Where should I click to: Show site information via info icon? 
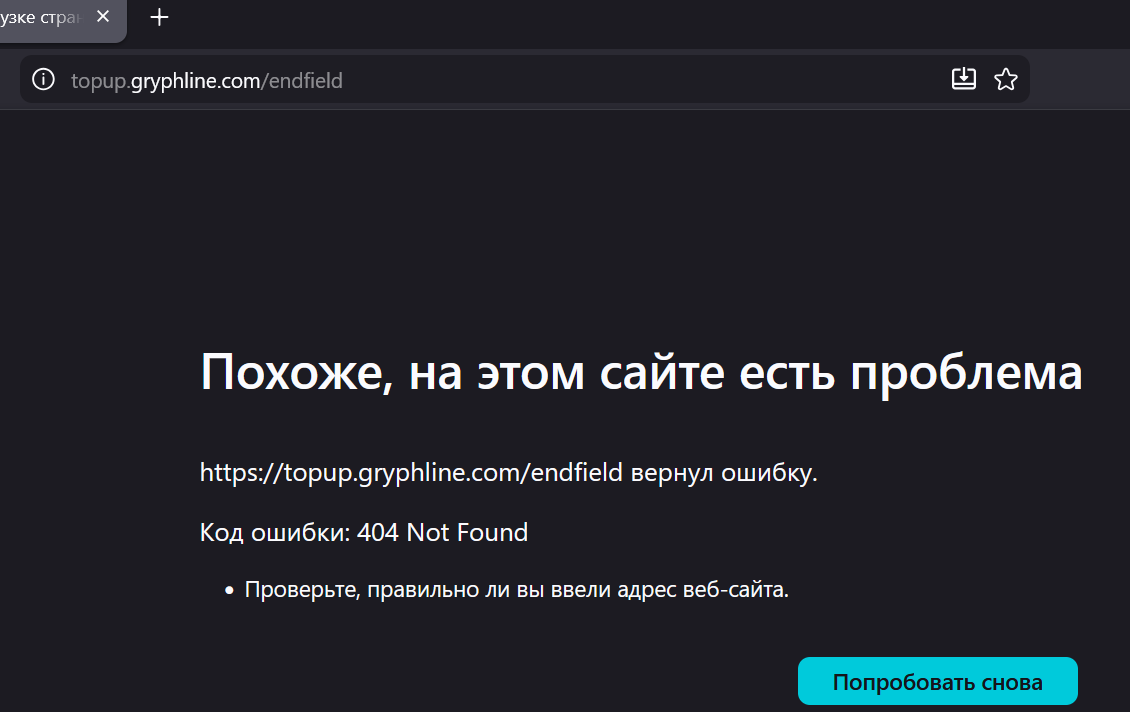pyautogui.click(x=43, y=80)
